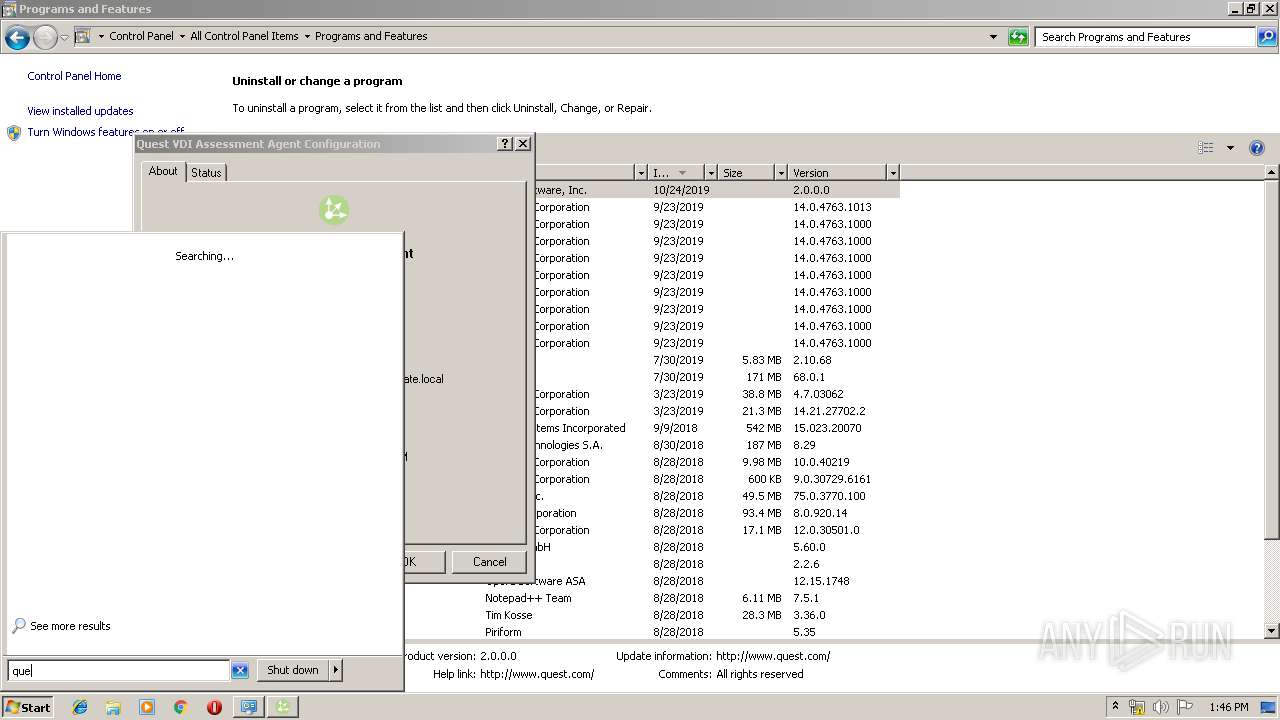The height and width of the screenshot is (720, 1280).
Task: Open Opera browser from taskbar
Action: pos(214,707)
